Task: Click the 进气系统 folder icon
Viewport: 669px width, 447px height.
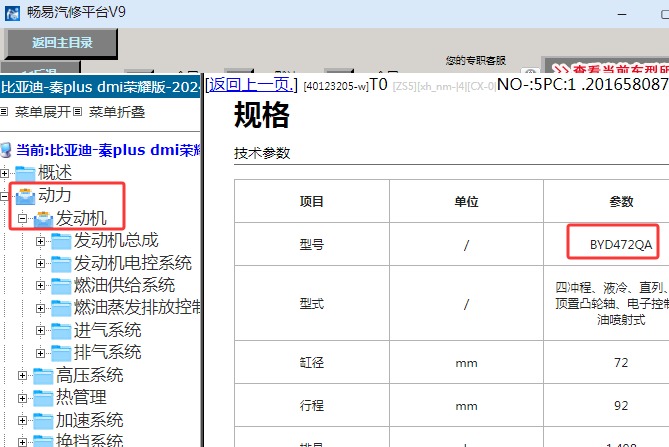Action: coord(61,331)
